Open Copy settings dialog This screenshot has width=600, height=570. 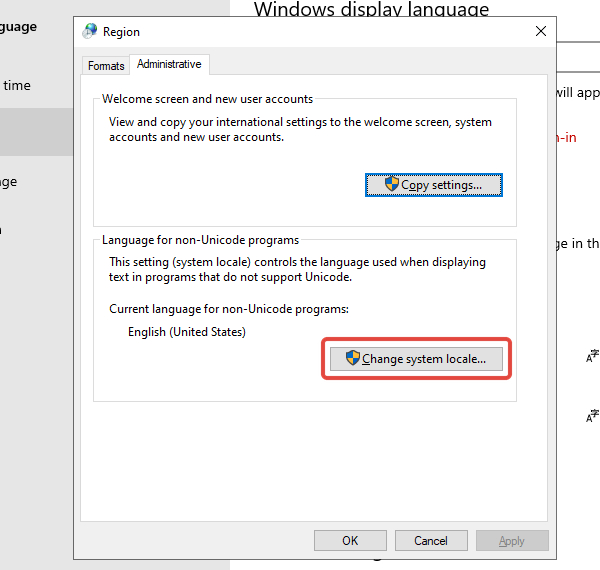434,185
